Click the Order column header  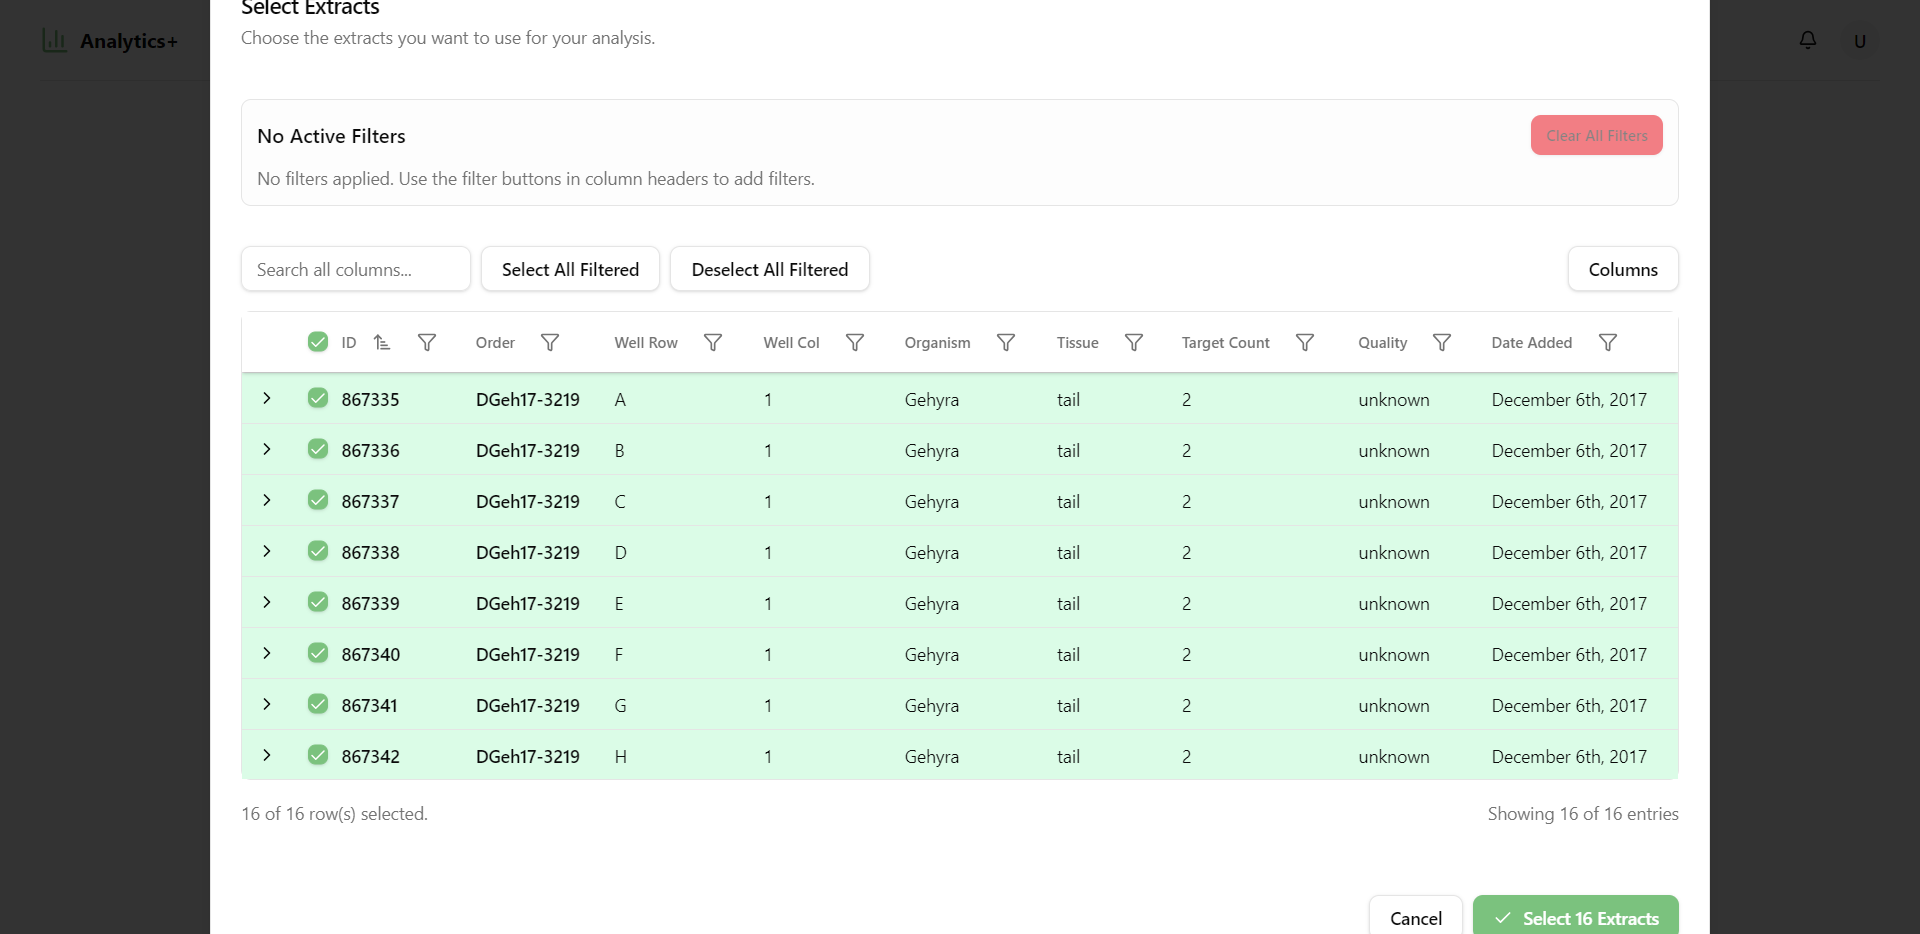pyautogui.click(x=495, y=343)
